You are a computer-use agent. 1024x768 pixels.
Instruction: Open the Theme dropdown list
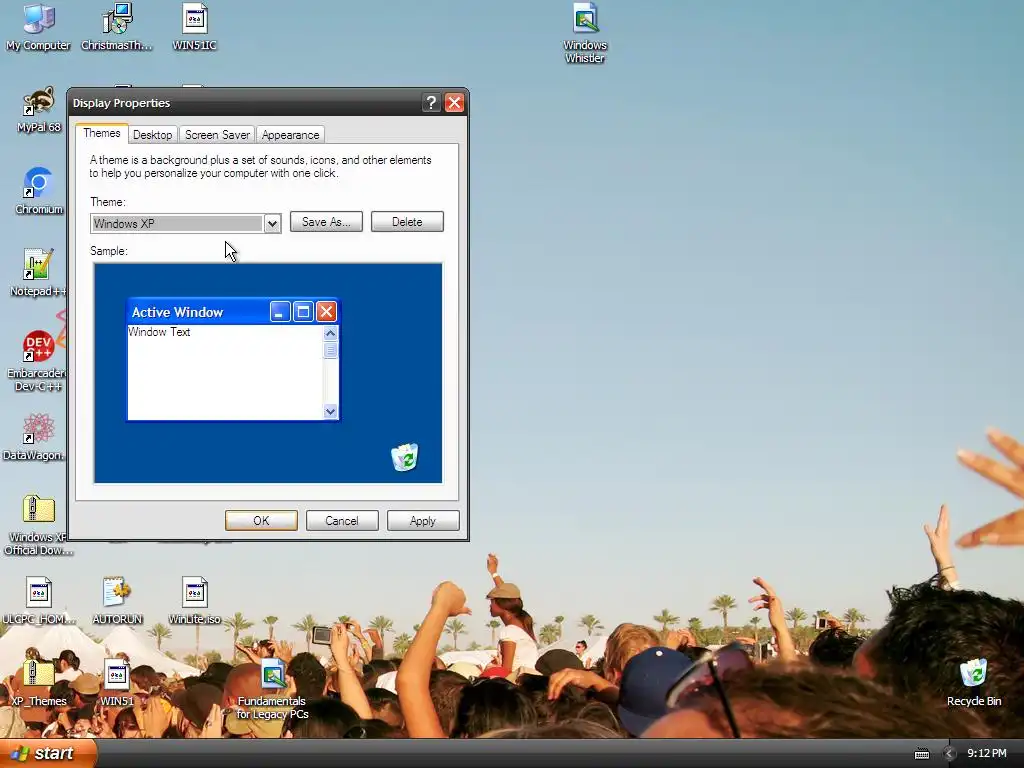coord(272,224)
